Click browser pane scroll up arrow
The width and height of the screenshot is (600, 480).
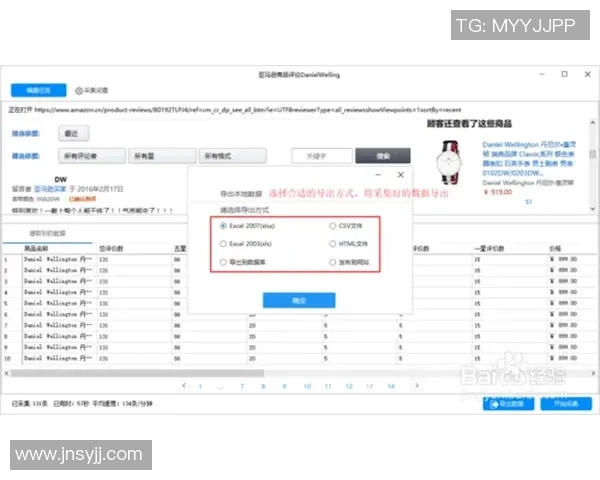coord(593,122)
